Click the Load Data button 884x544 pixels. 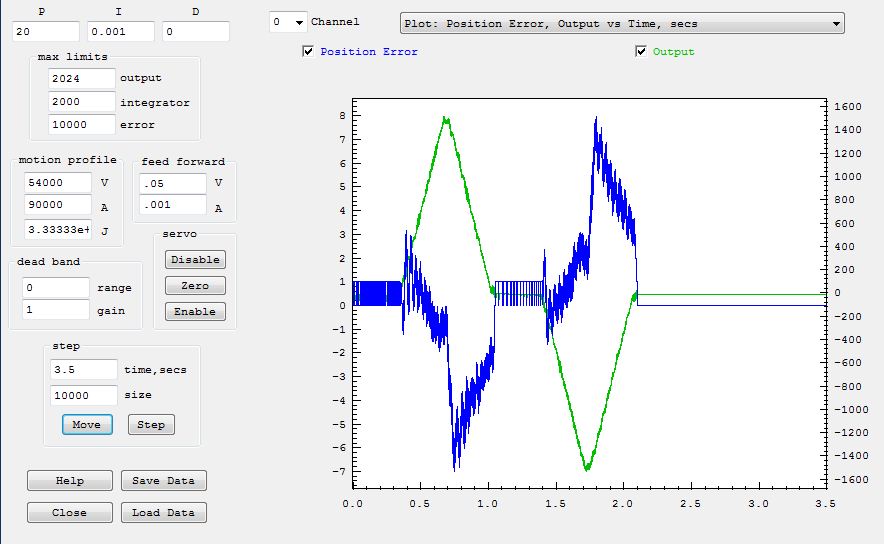pos(164,512)
